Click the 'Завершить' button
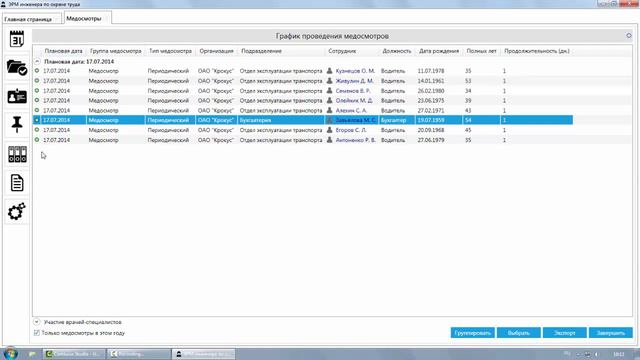Viewport: 640px width, 360px height. pyautogui.click(x=611, y=333)
